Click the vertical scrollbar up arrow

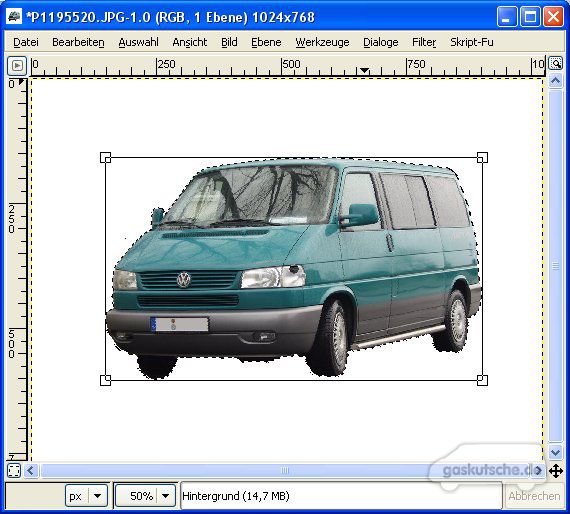555,81
